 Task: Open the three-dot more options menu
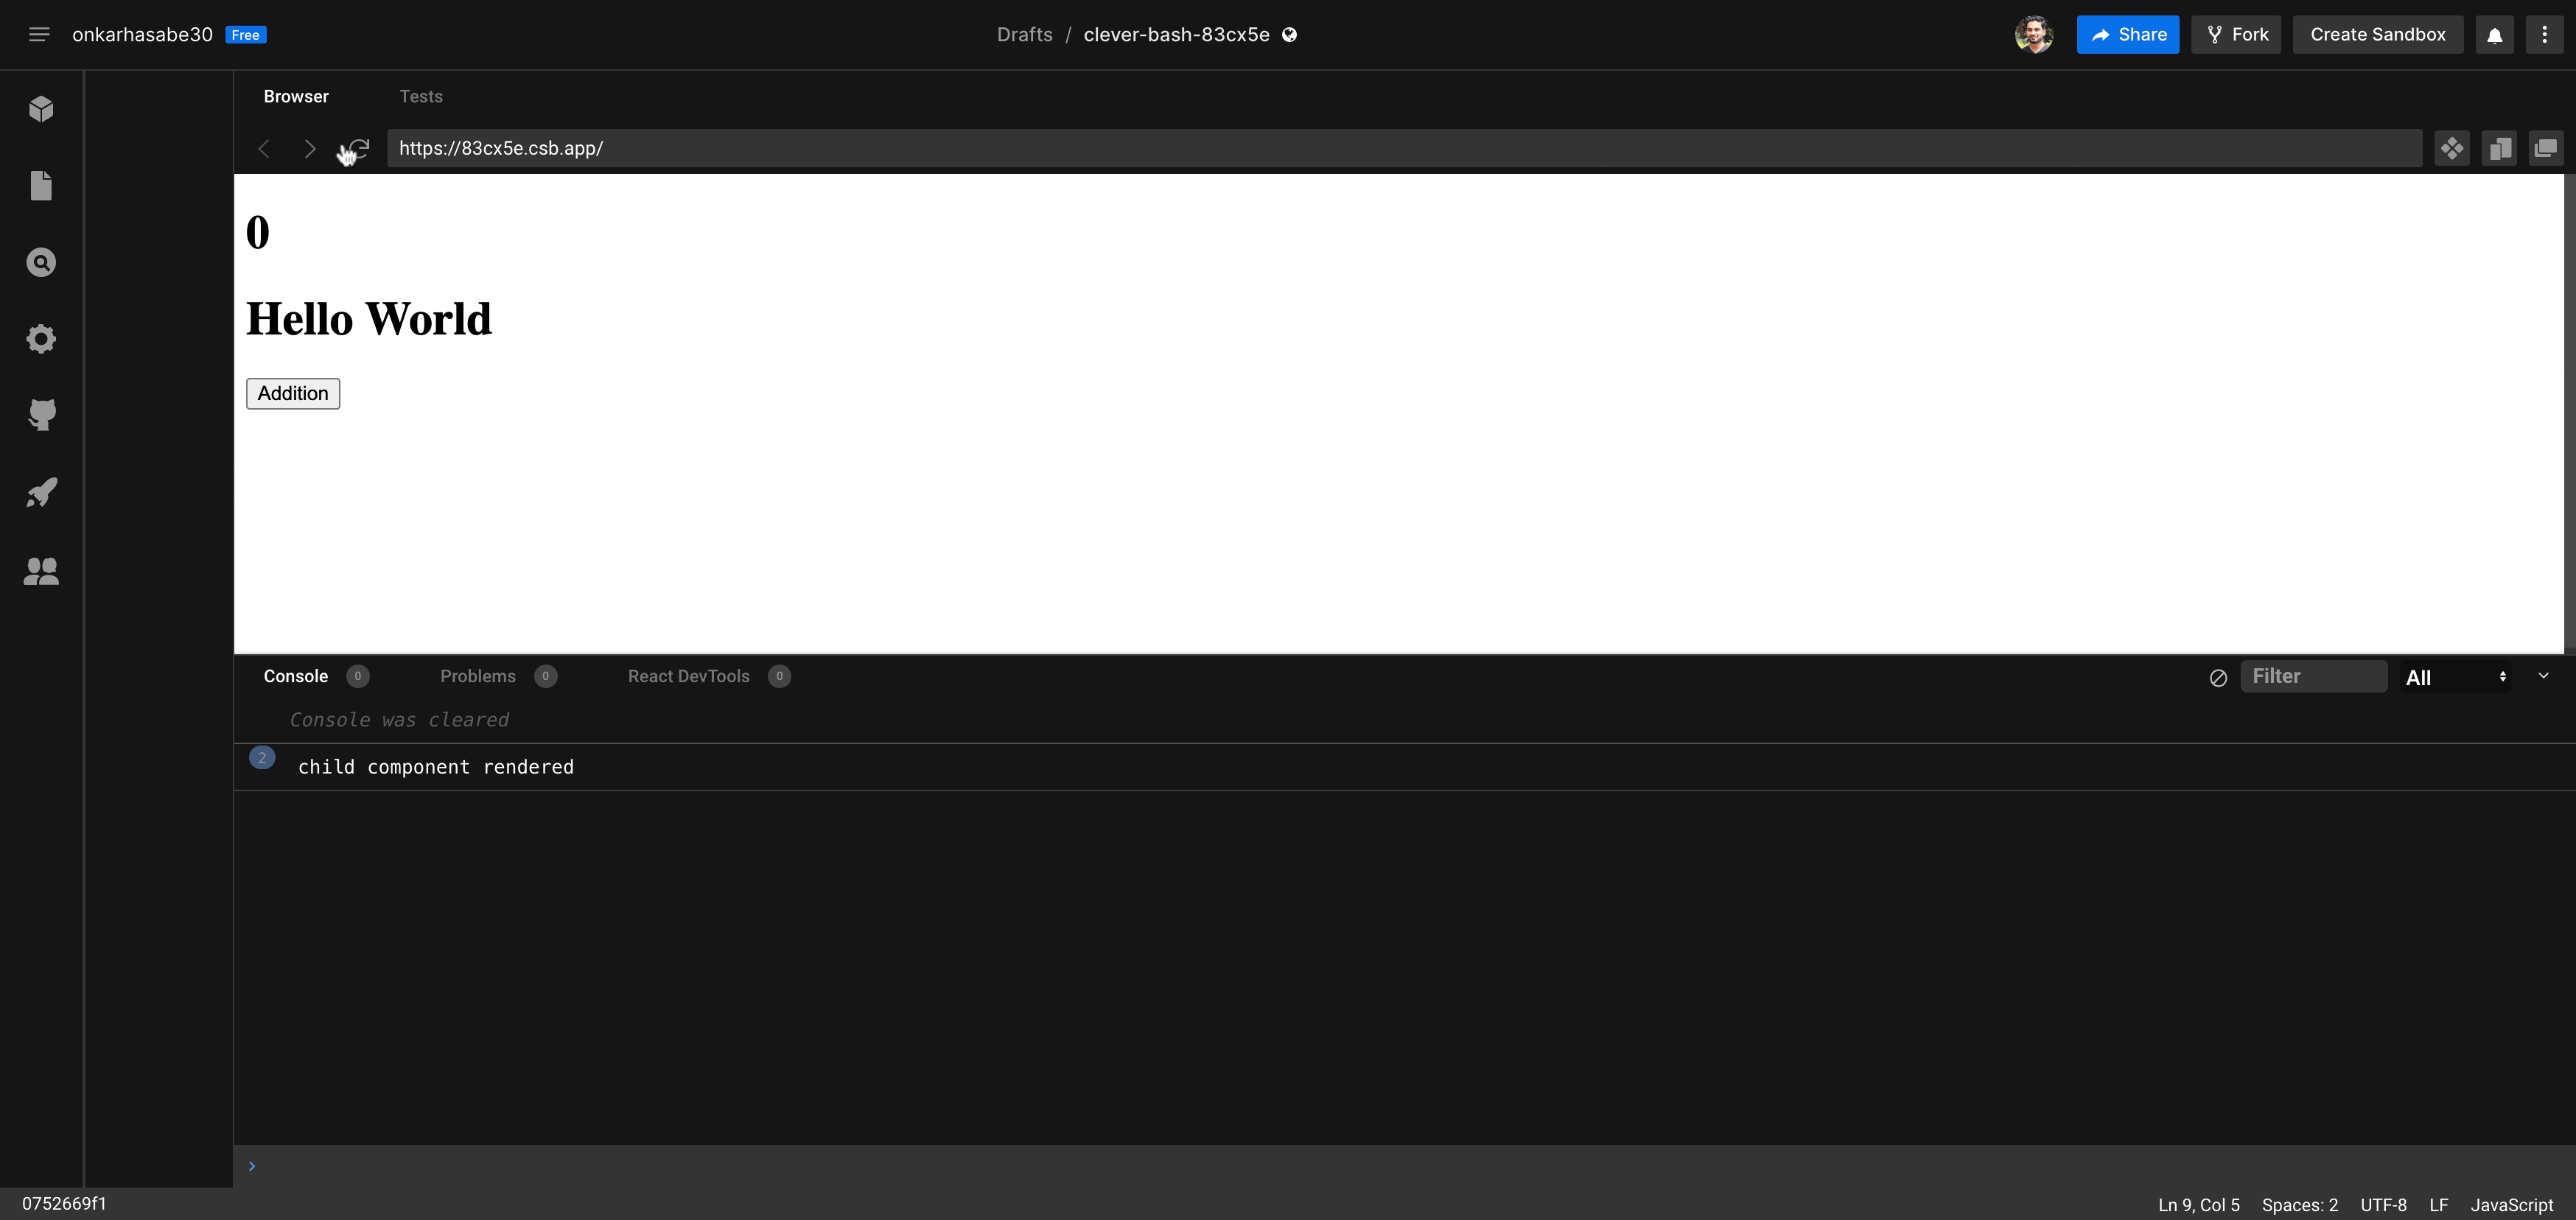2544,35
